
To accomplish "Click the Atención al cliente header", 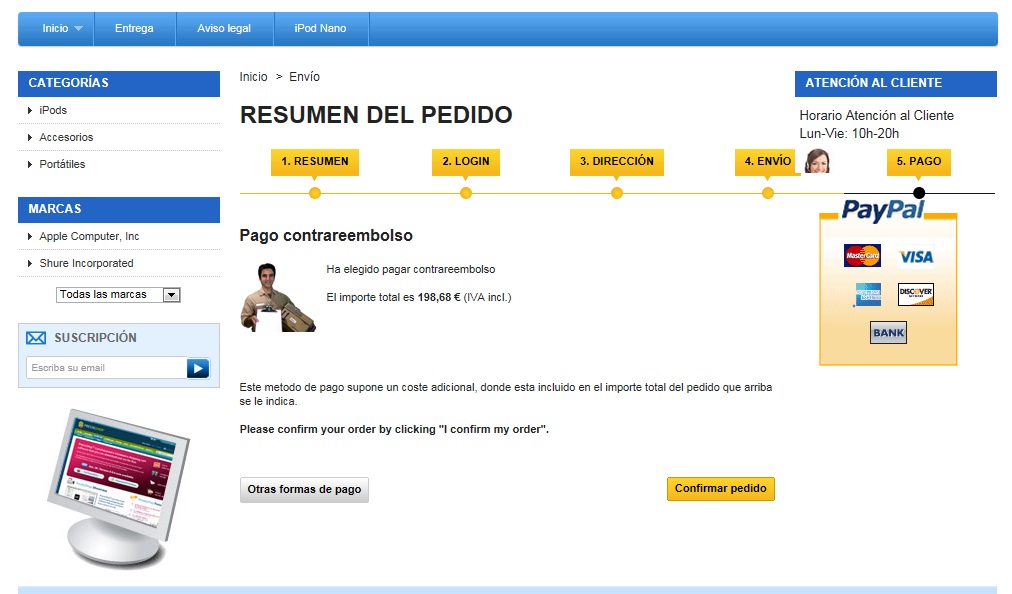I will tap(896, 83).
